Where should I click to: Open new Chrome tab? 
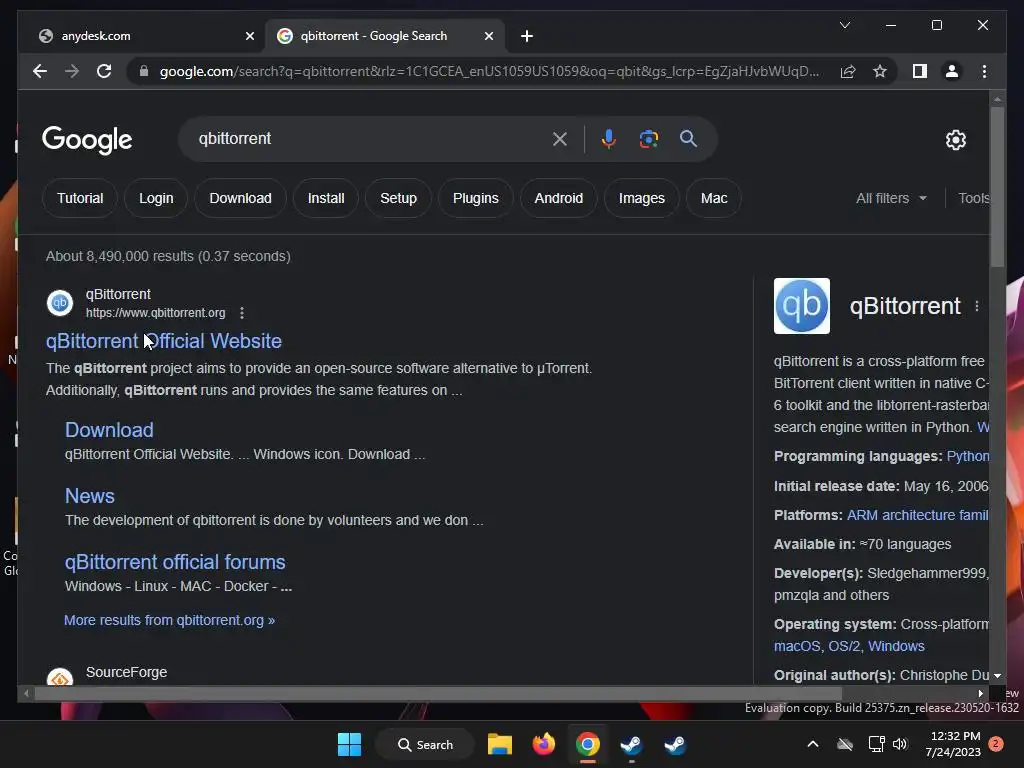pyautogui.click(x=527, y=36)
